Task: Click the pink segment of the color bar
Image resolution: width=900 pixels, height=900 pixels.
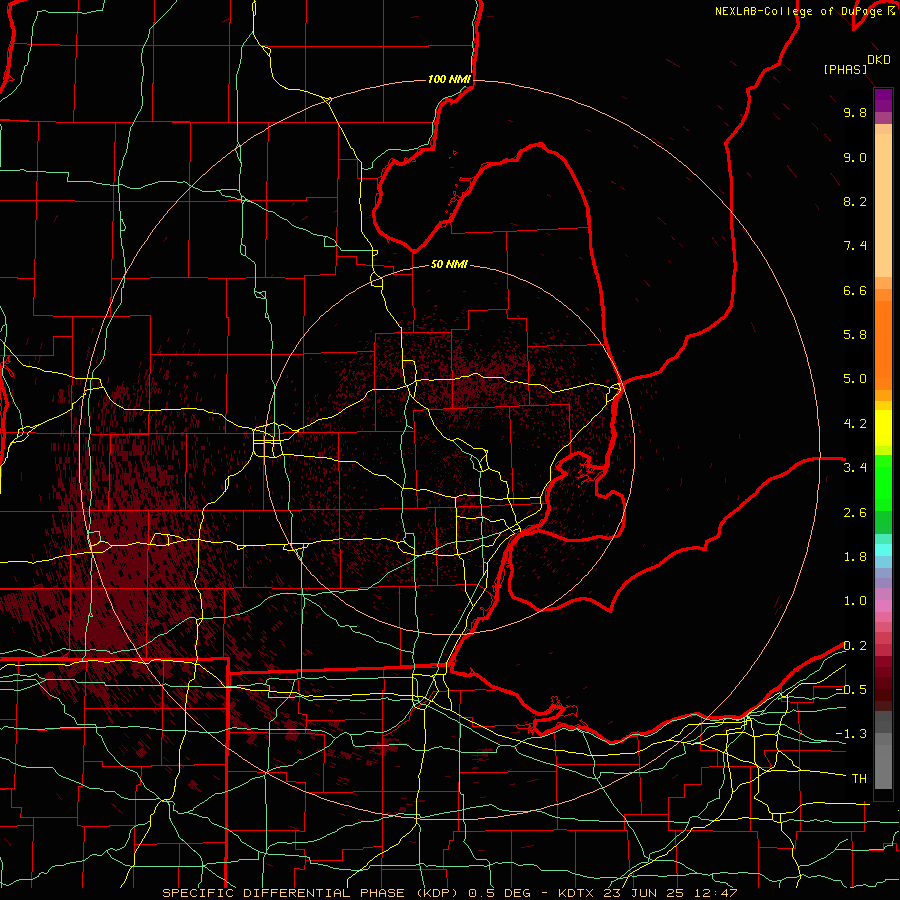Action: [x=883, y=606]
